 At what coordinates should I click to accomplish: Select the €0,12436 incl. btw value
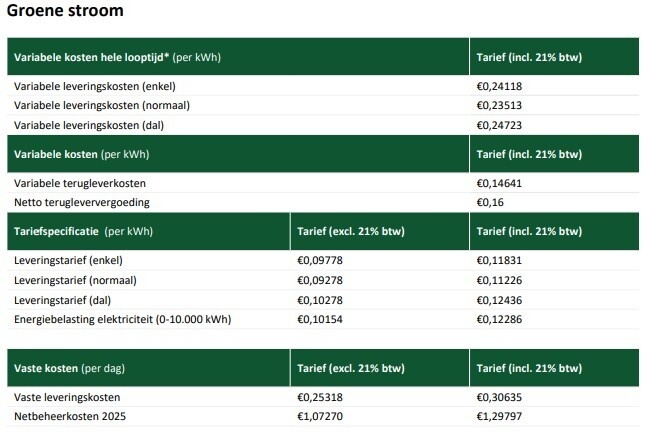500,299
